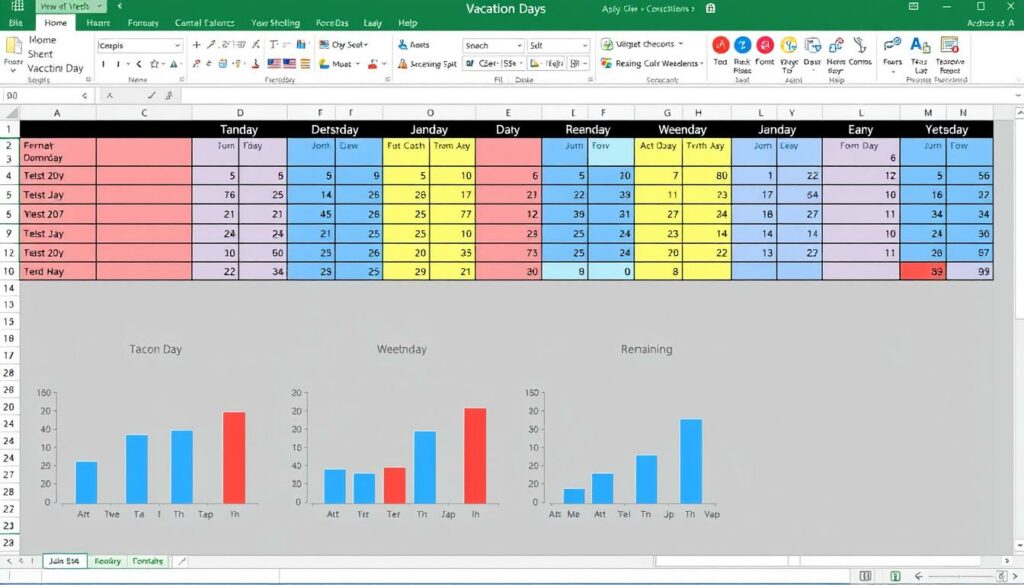Click the Daar ribbon icon

point(812,45)
